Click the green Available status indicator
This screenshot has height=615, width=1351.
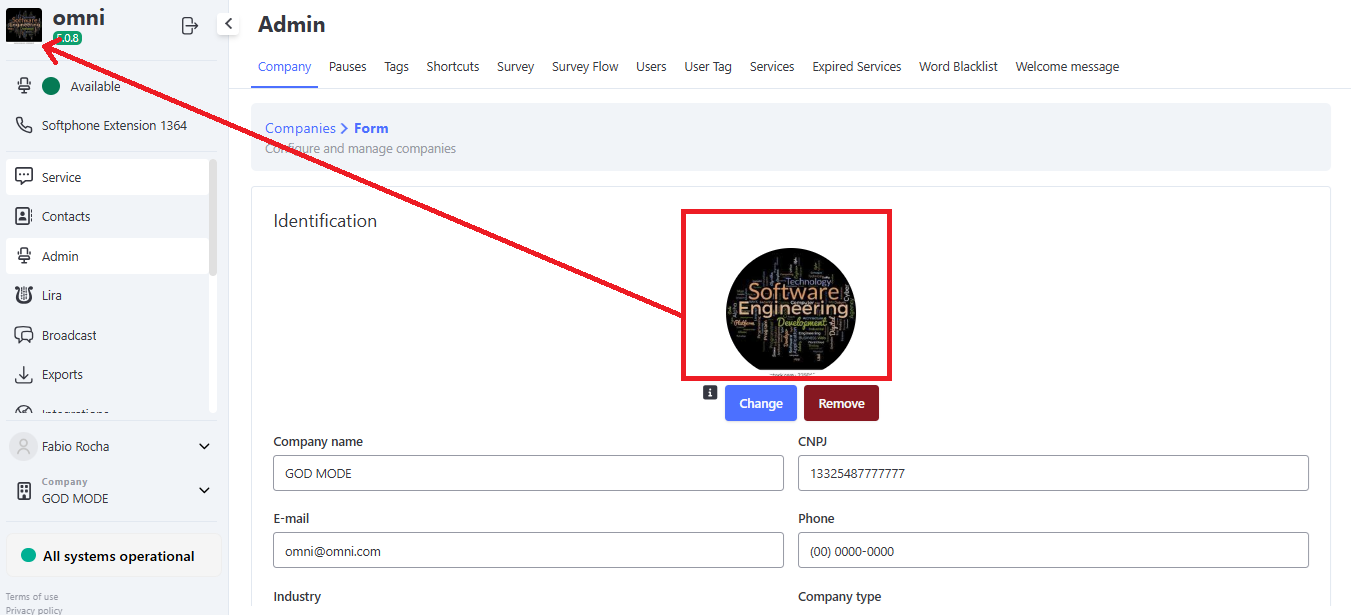pyautogui.click(x=51, y=86)
